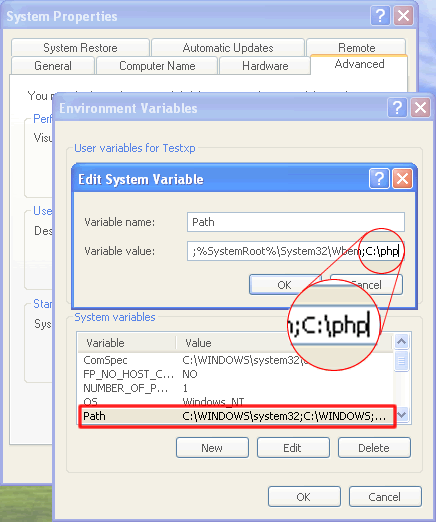Screen dimensions: 436x522
Task: Select the General tab
Action: point(53,66)
